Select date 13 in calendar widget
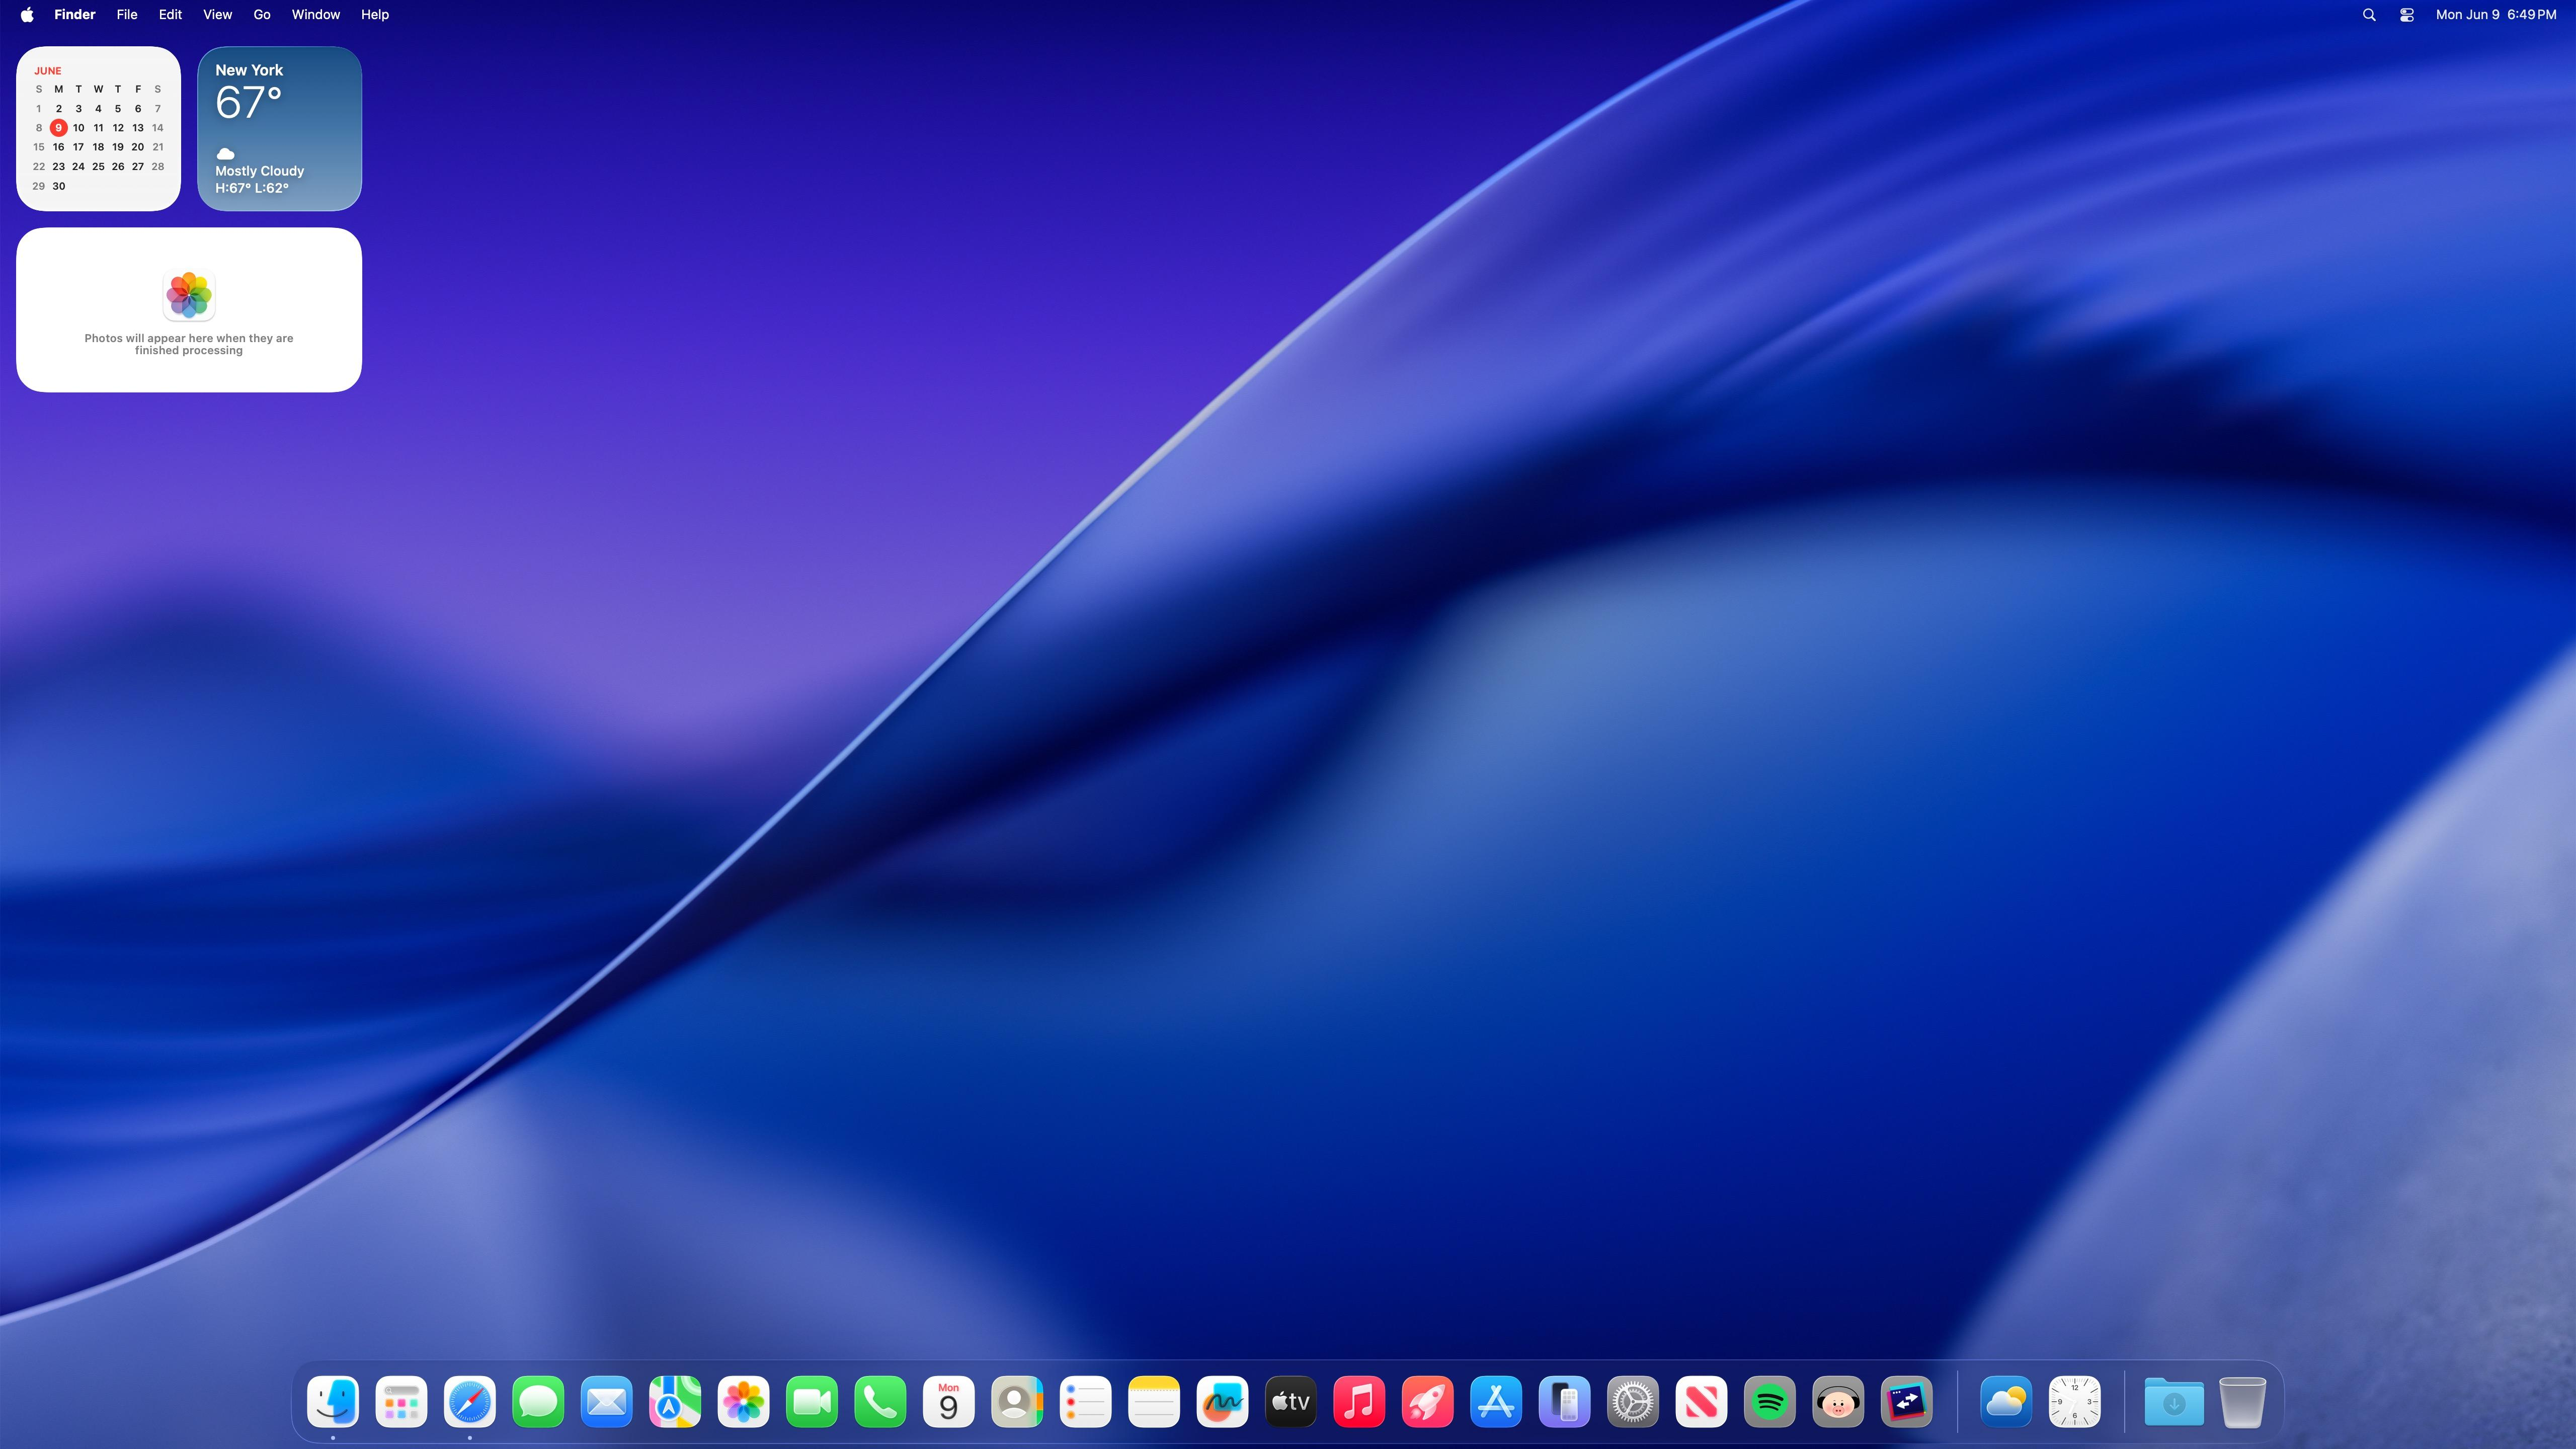This screenshot has width=2576, height=1449. (x=138, y=128)
